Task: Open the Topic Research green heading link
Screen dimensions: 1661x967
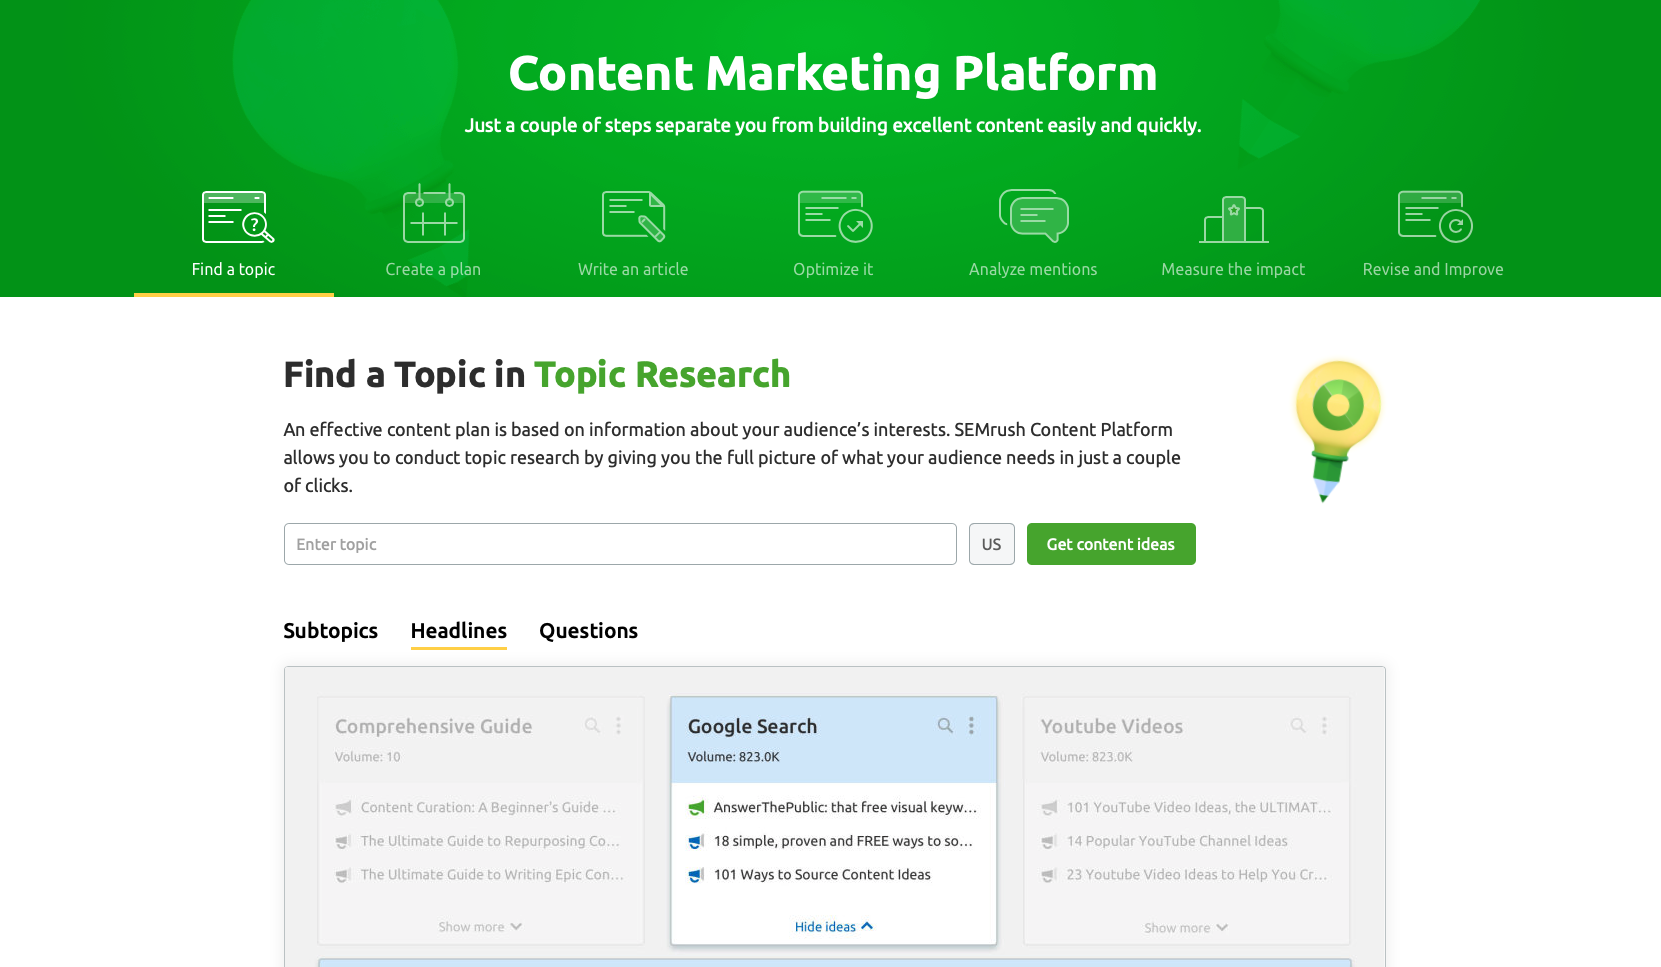Action: [x=662, y=374]
